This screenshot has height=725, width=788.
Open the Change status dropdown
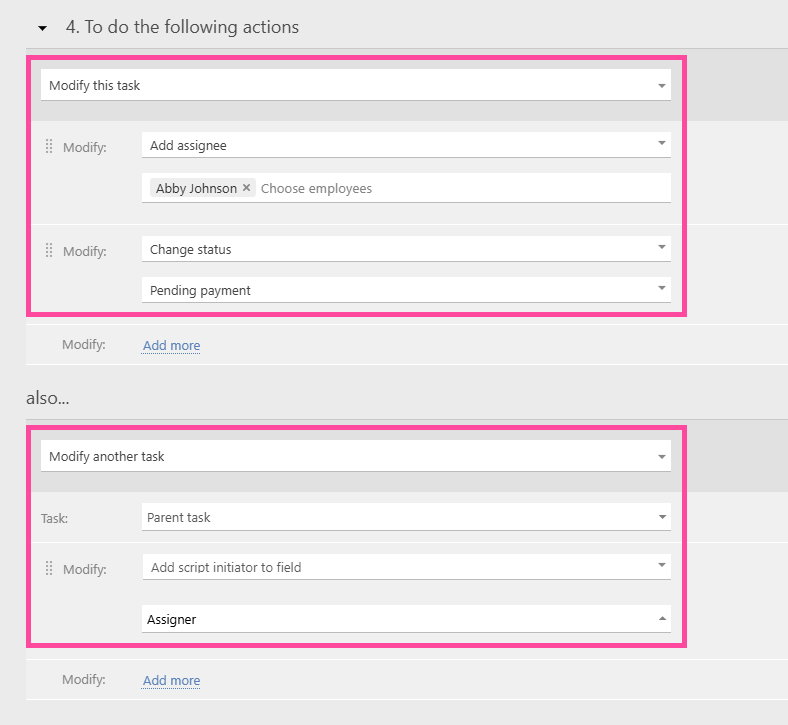[x=405, y=249]
